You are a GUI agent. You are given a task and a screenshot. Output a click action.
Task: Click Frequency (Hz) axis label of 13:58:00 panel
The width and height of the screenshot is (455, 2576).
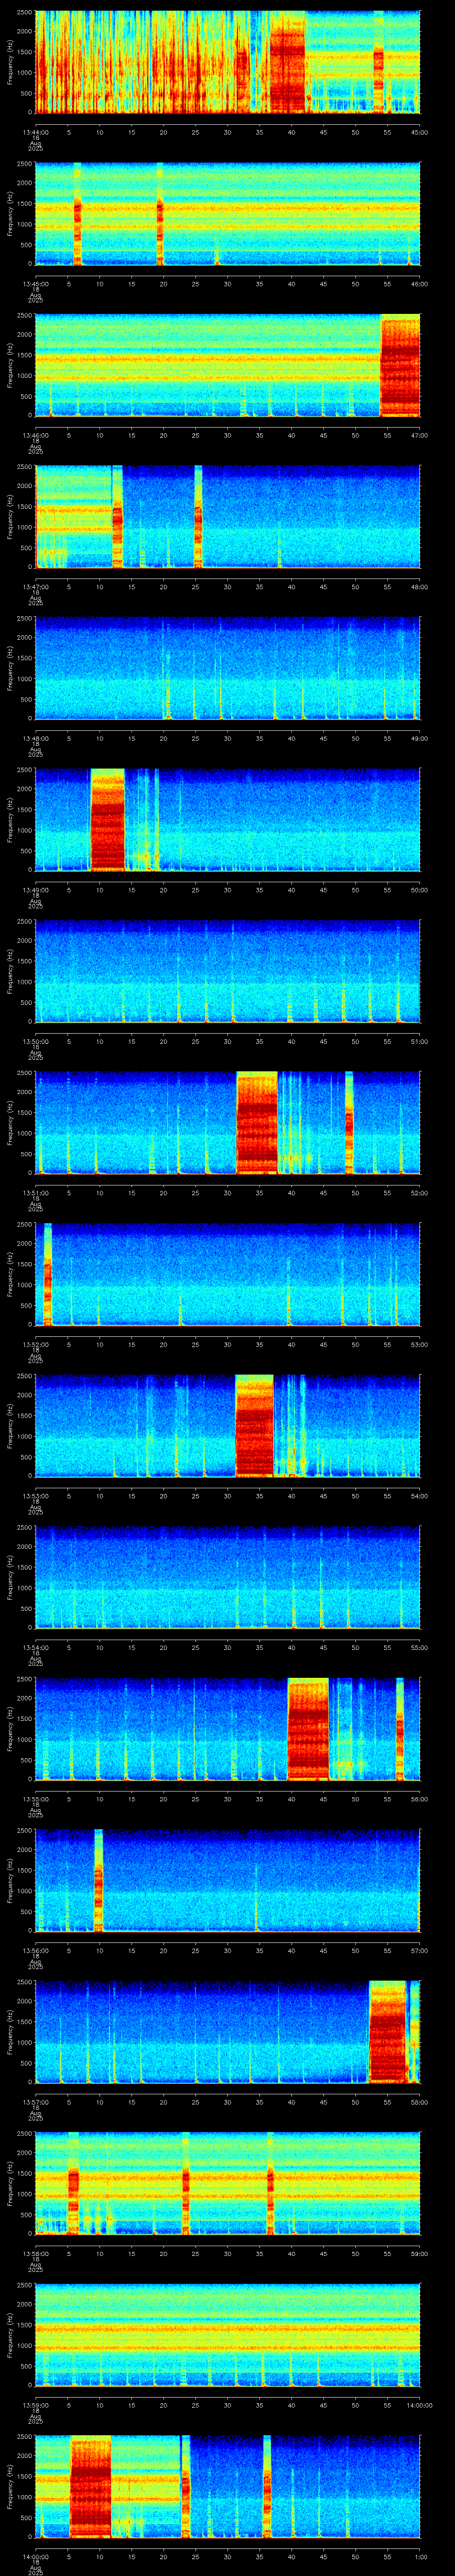point(11,2183)
